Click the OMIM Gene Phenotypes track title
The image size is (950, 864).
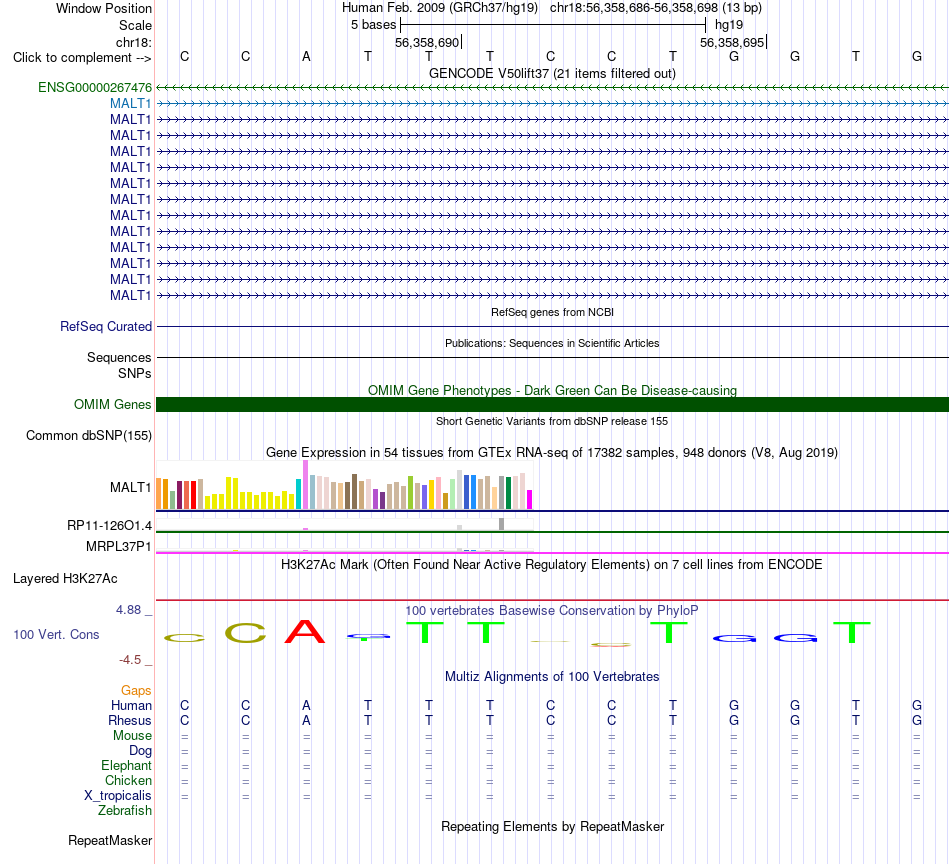pos(552,390)
